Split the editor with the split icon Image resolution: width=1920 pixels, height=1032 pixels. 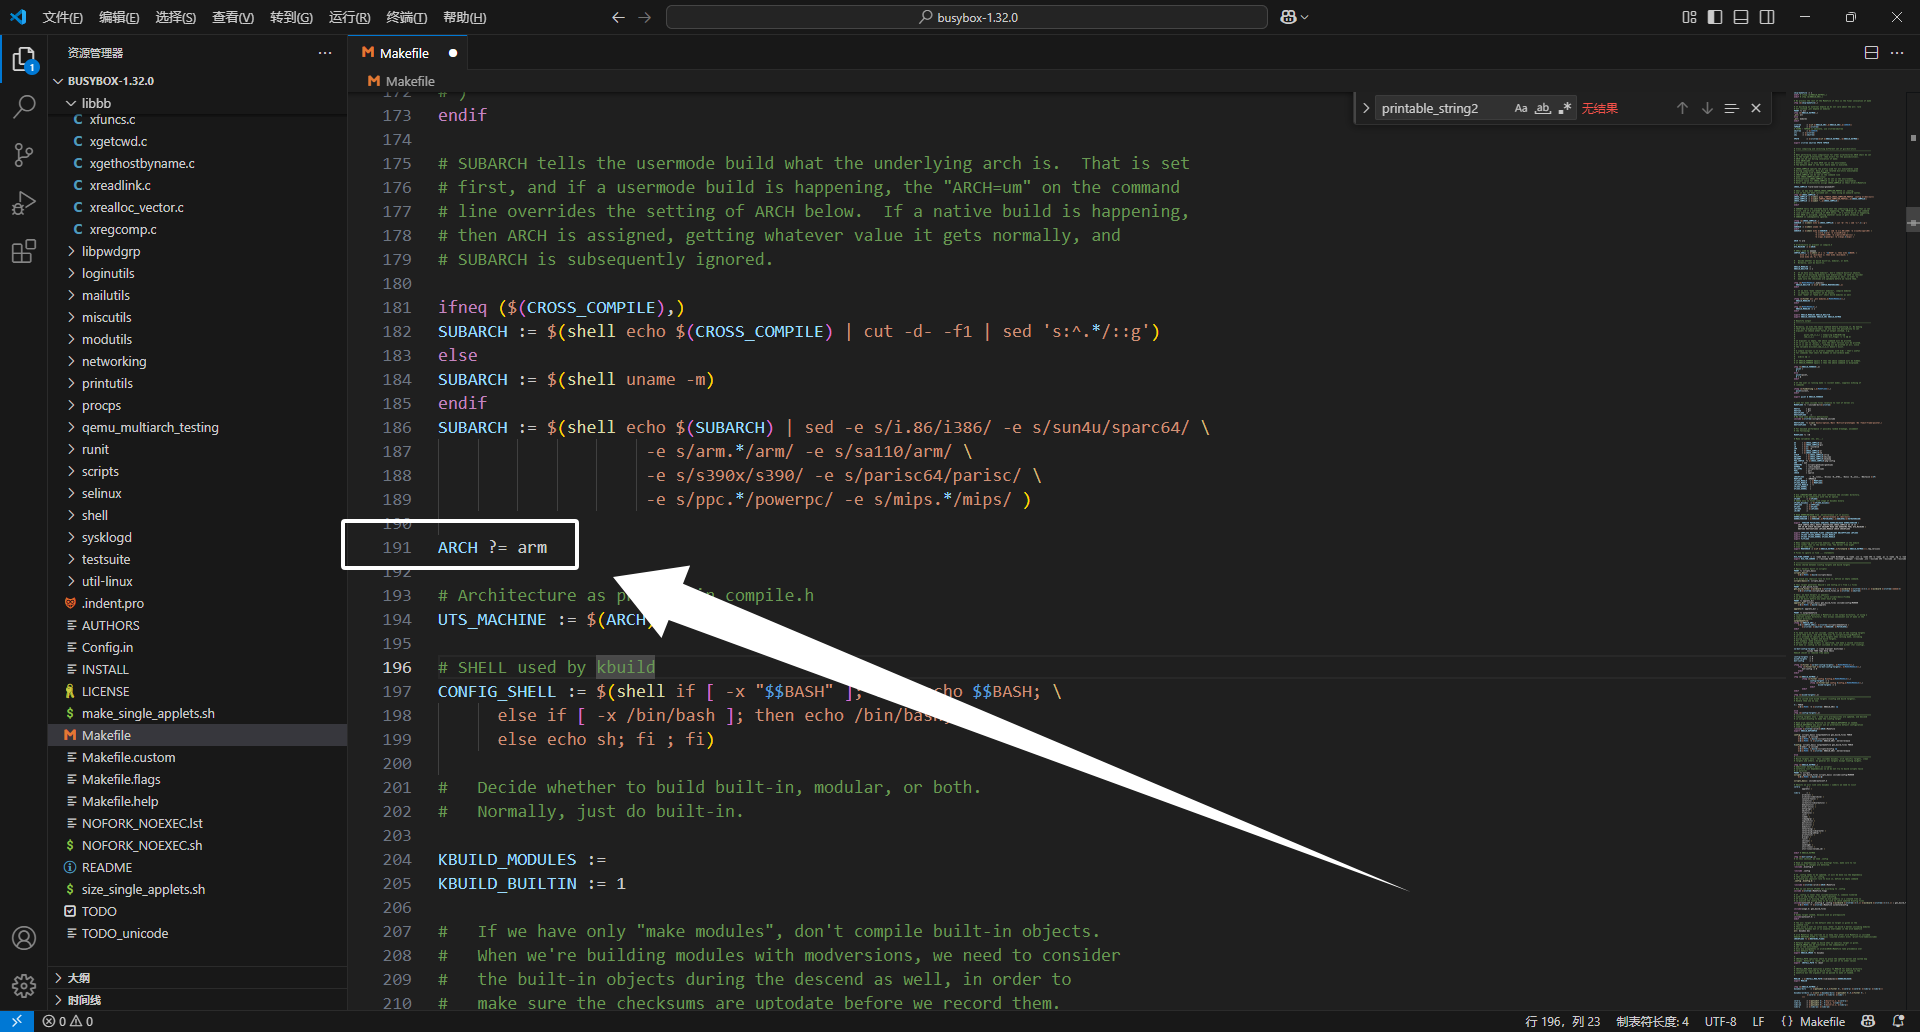pyautogui.click(x=1871, y=53)
